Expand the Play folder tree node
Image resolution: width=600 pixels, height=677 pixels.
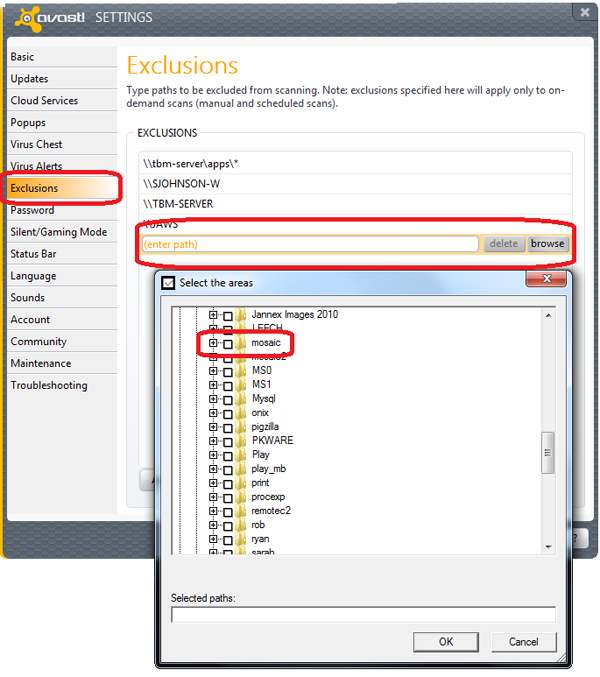pos(213,455)
